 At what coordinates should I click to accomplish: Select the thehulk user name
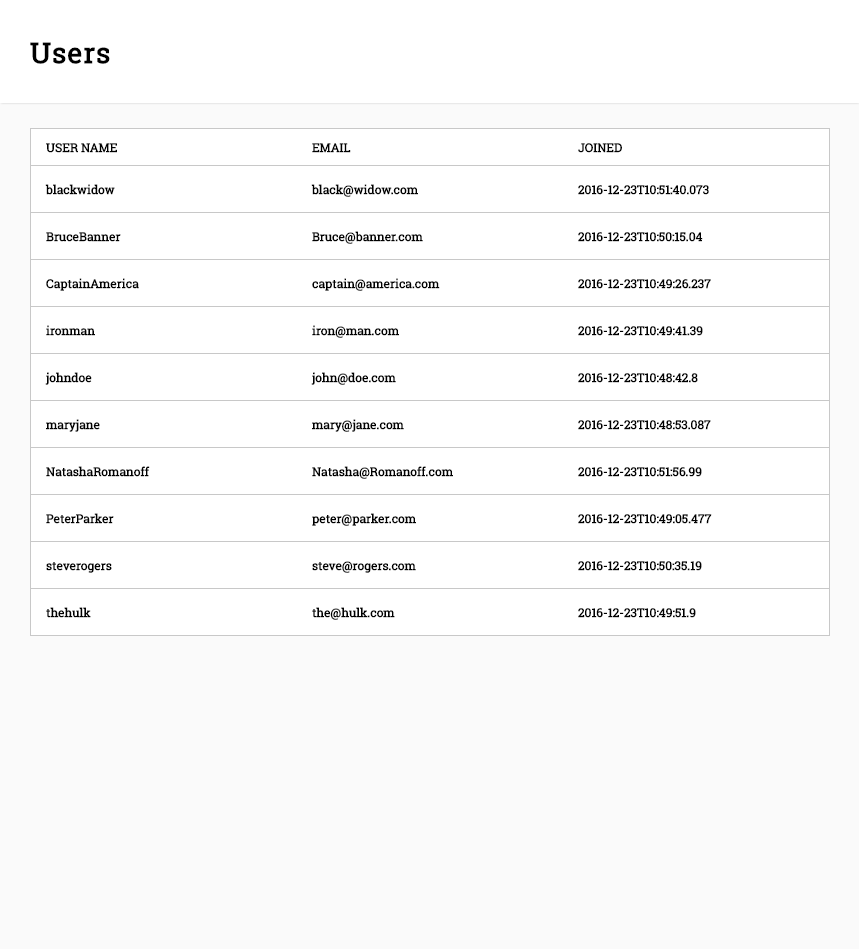(68, 613)
